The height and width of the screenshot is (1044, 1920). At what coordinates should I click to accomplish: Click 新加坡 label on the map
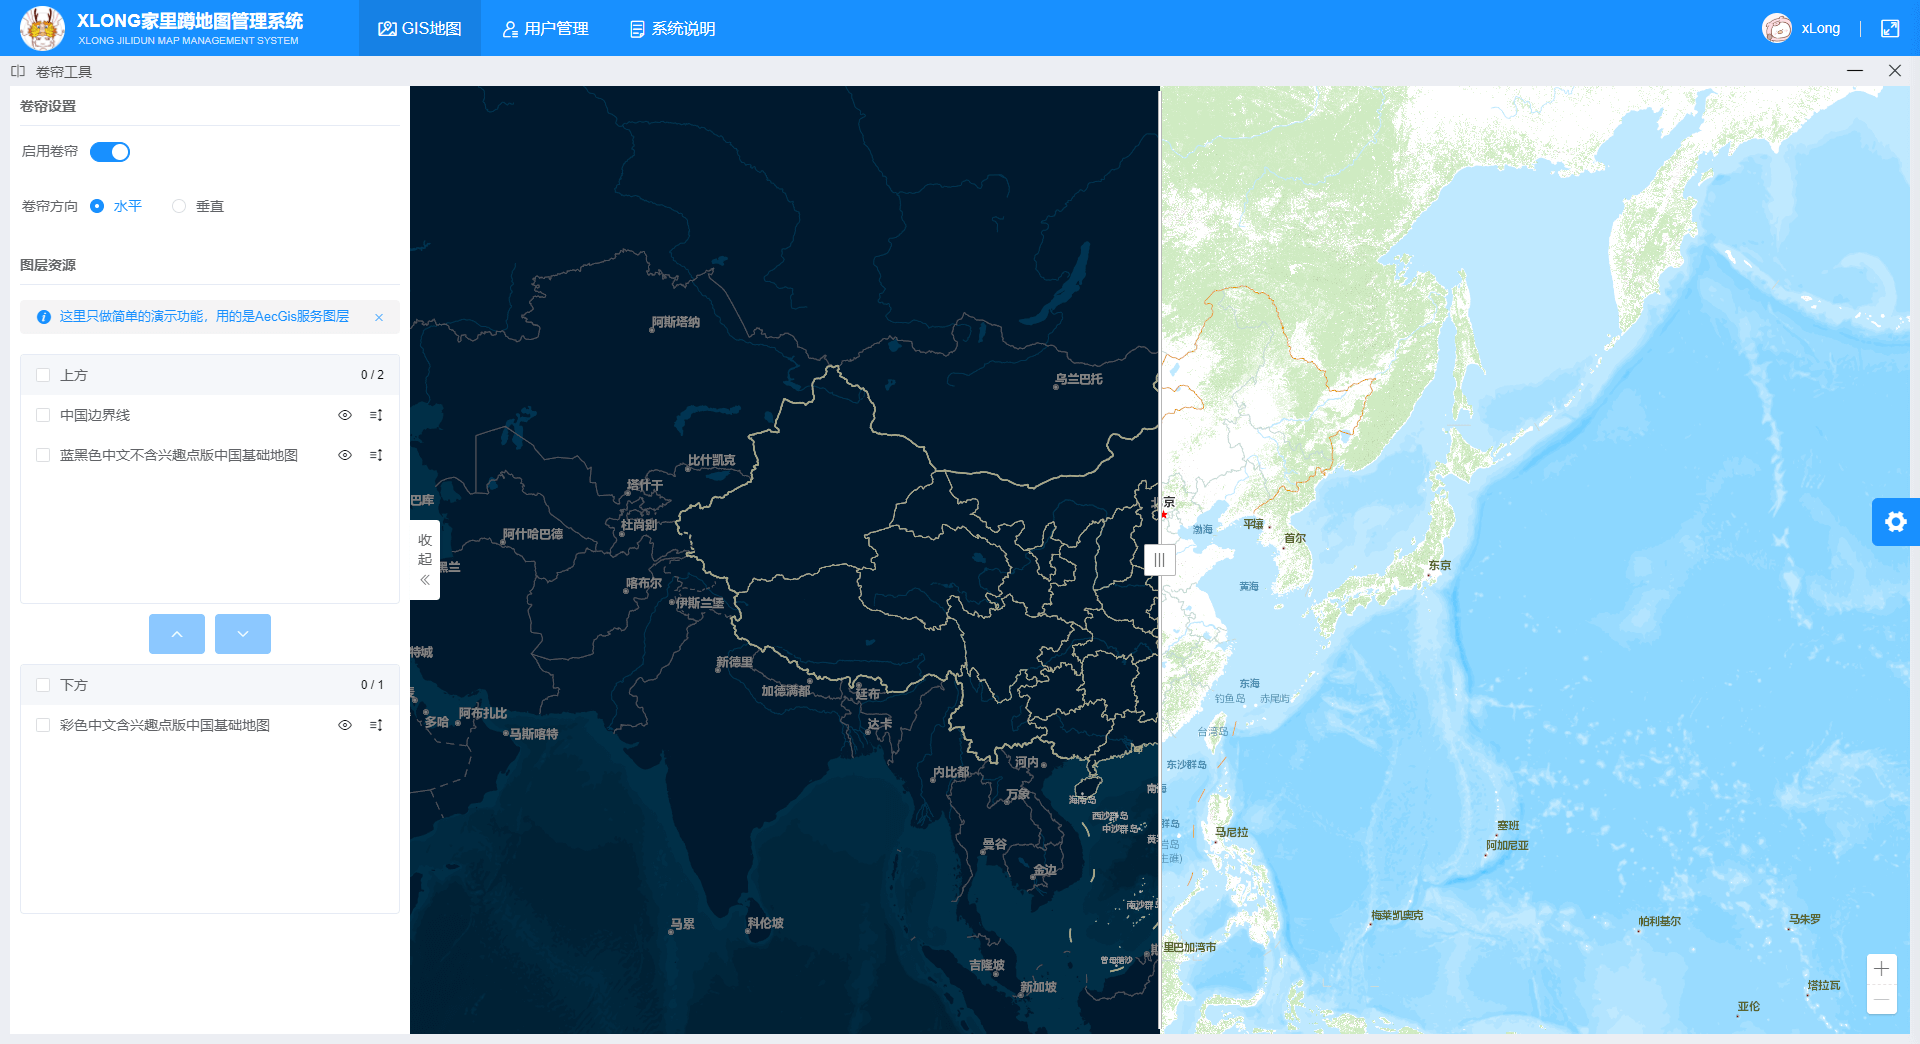pos(1039,987)
